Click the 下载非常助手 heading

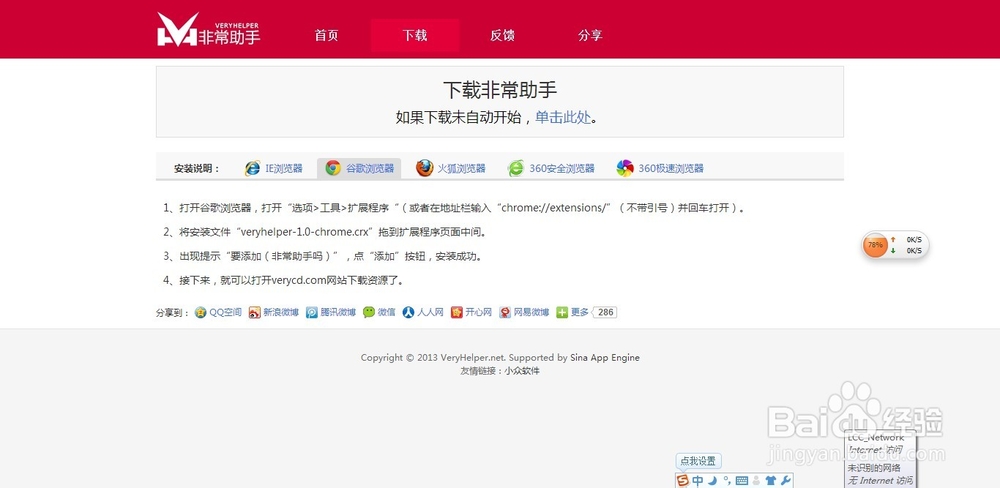point(500,90)
